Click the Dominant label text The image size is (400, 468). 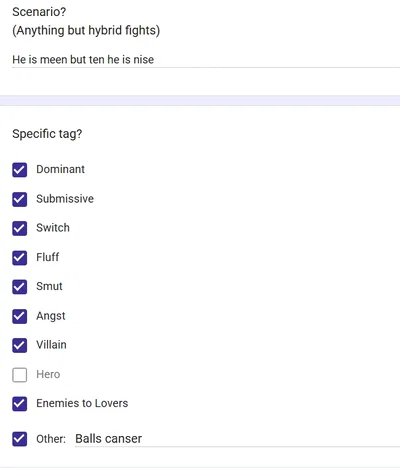click(60, 169)
